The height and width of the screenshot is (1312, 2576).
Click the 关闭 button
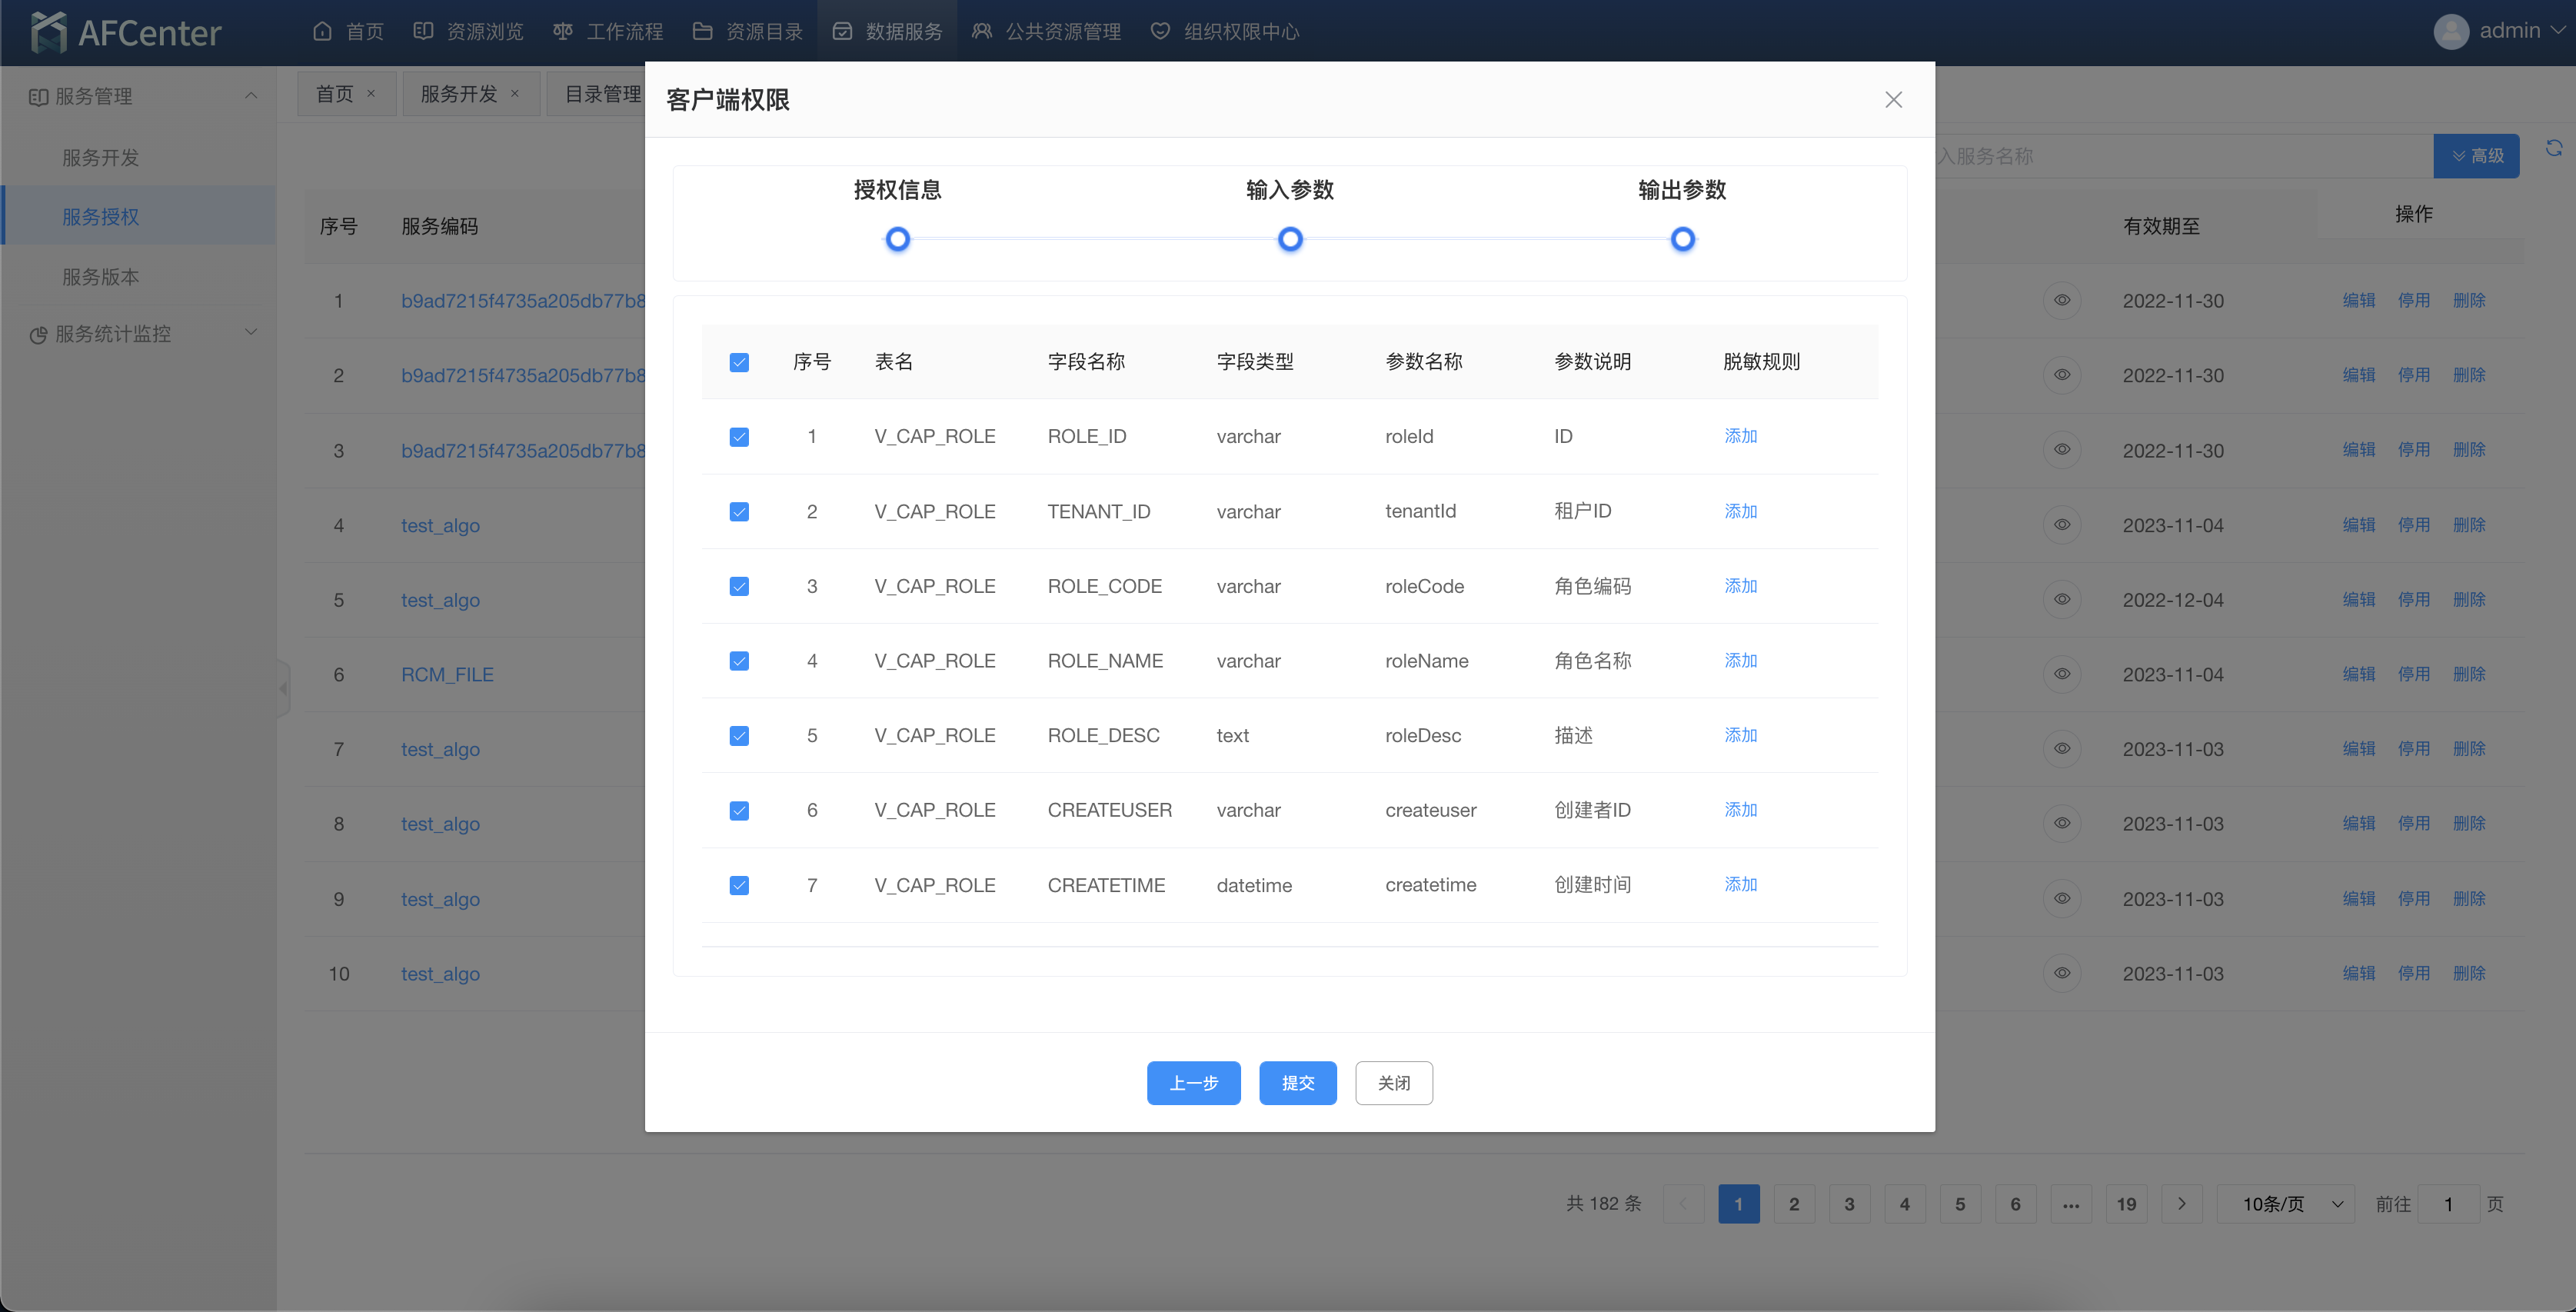1393,1083
